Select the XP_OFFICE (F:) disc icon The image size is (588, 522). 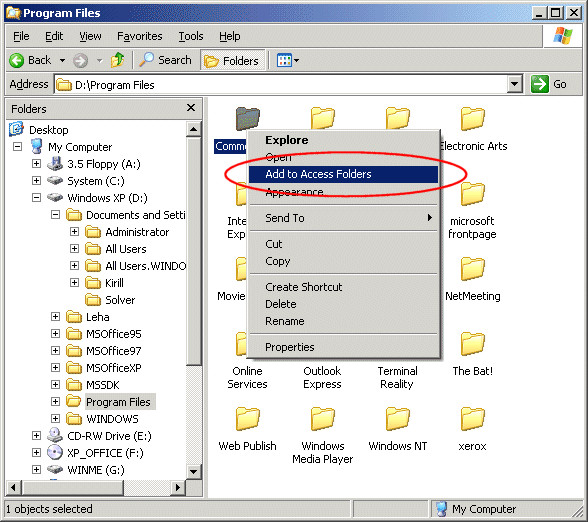[55, 453]
